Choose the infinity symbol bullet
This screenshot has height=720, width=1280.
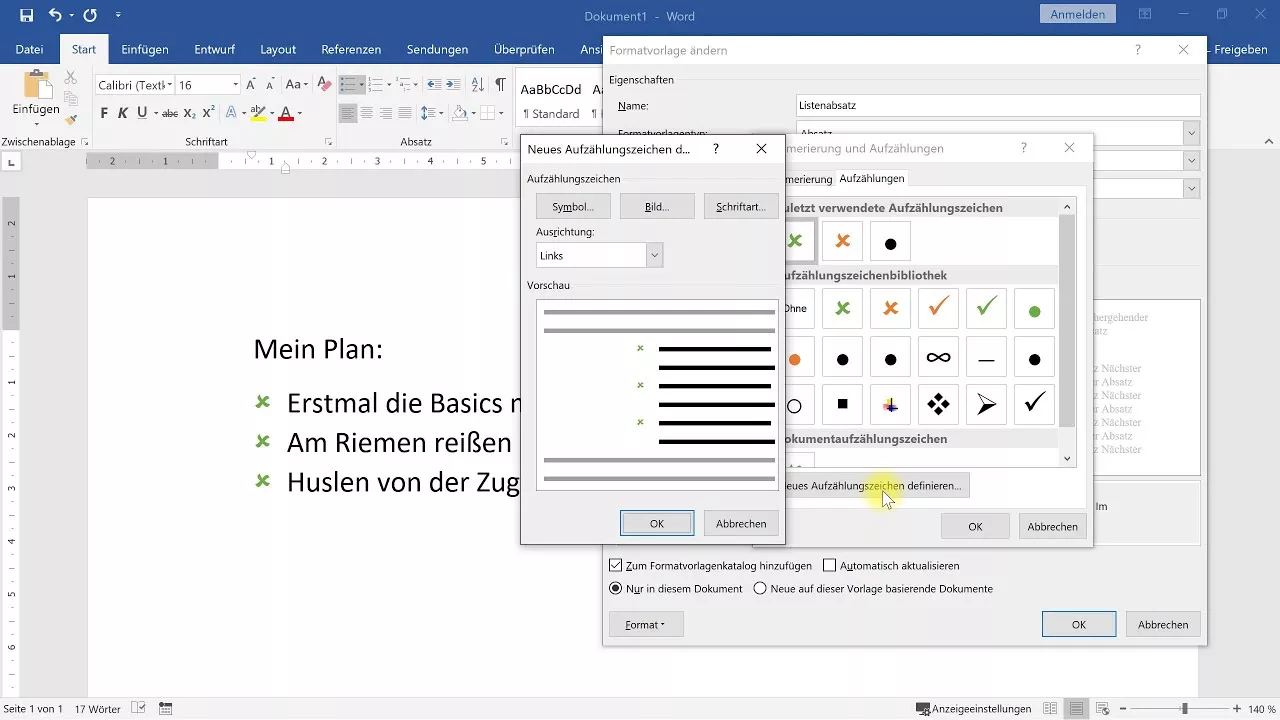click(938, 356)
